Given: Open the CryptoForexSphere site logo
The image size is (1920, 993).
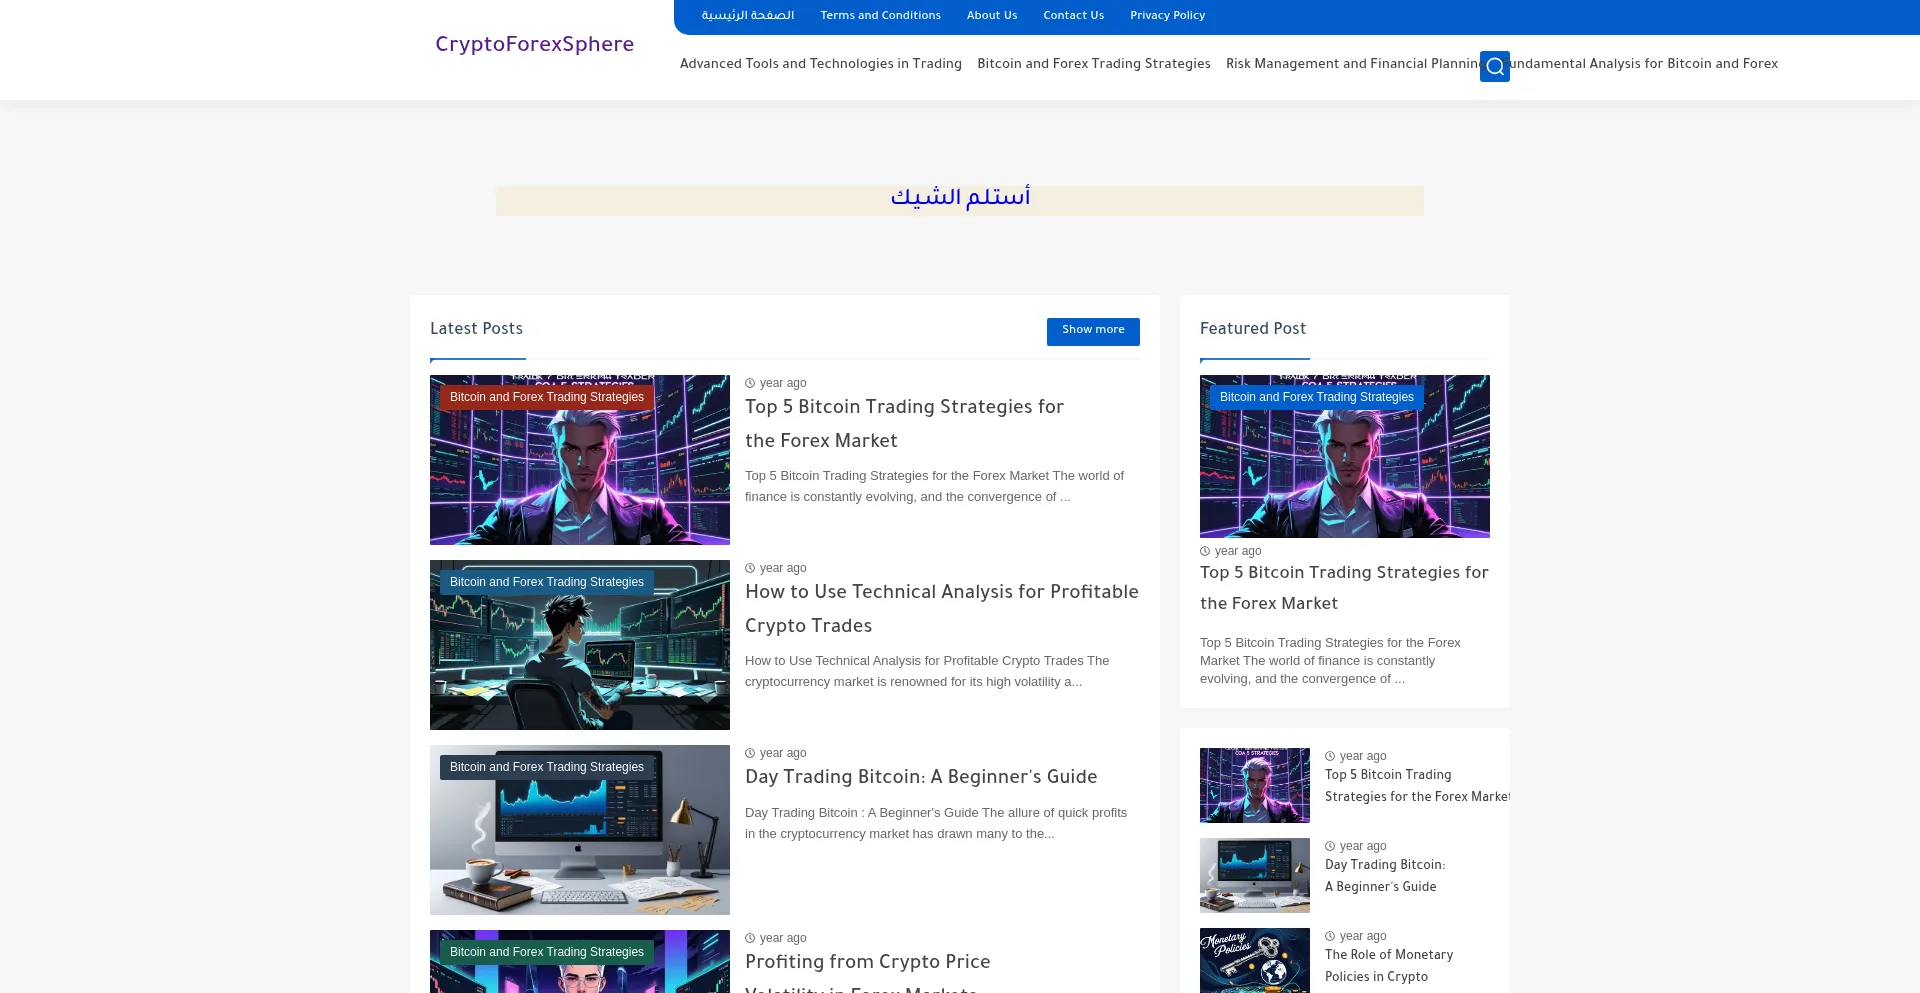Looking at the screenshot, I should click(x=534, y=45).
